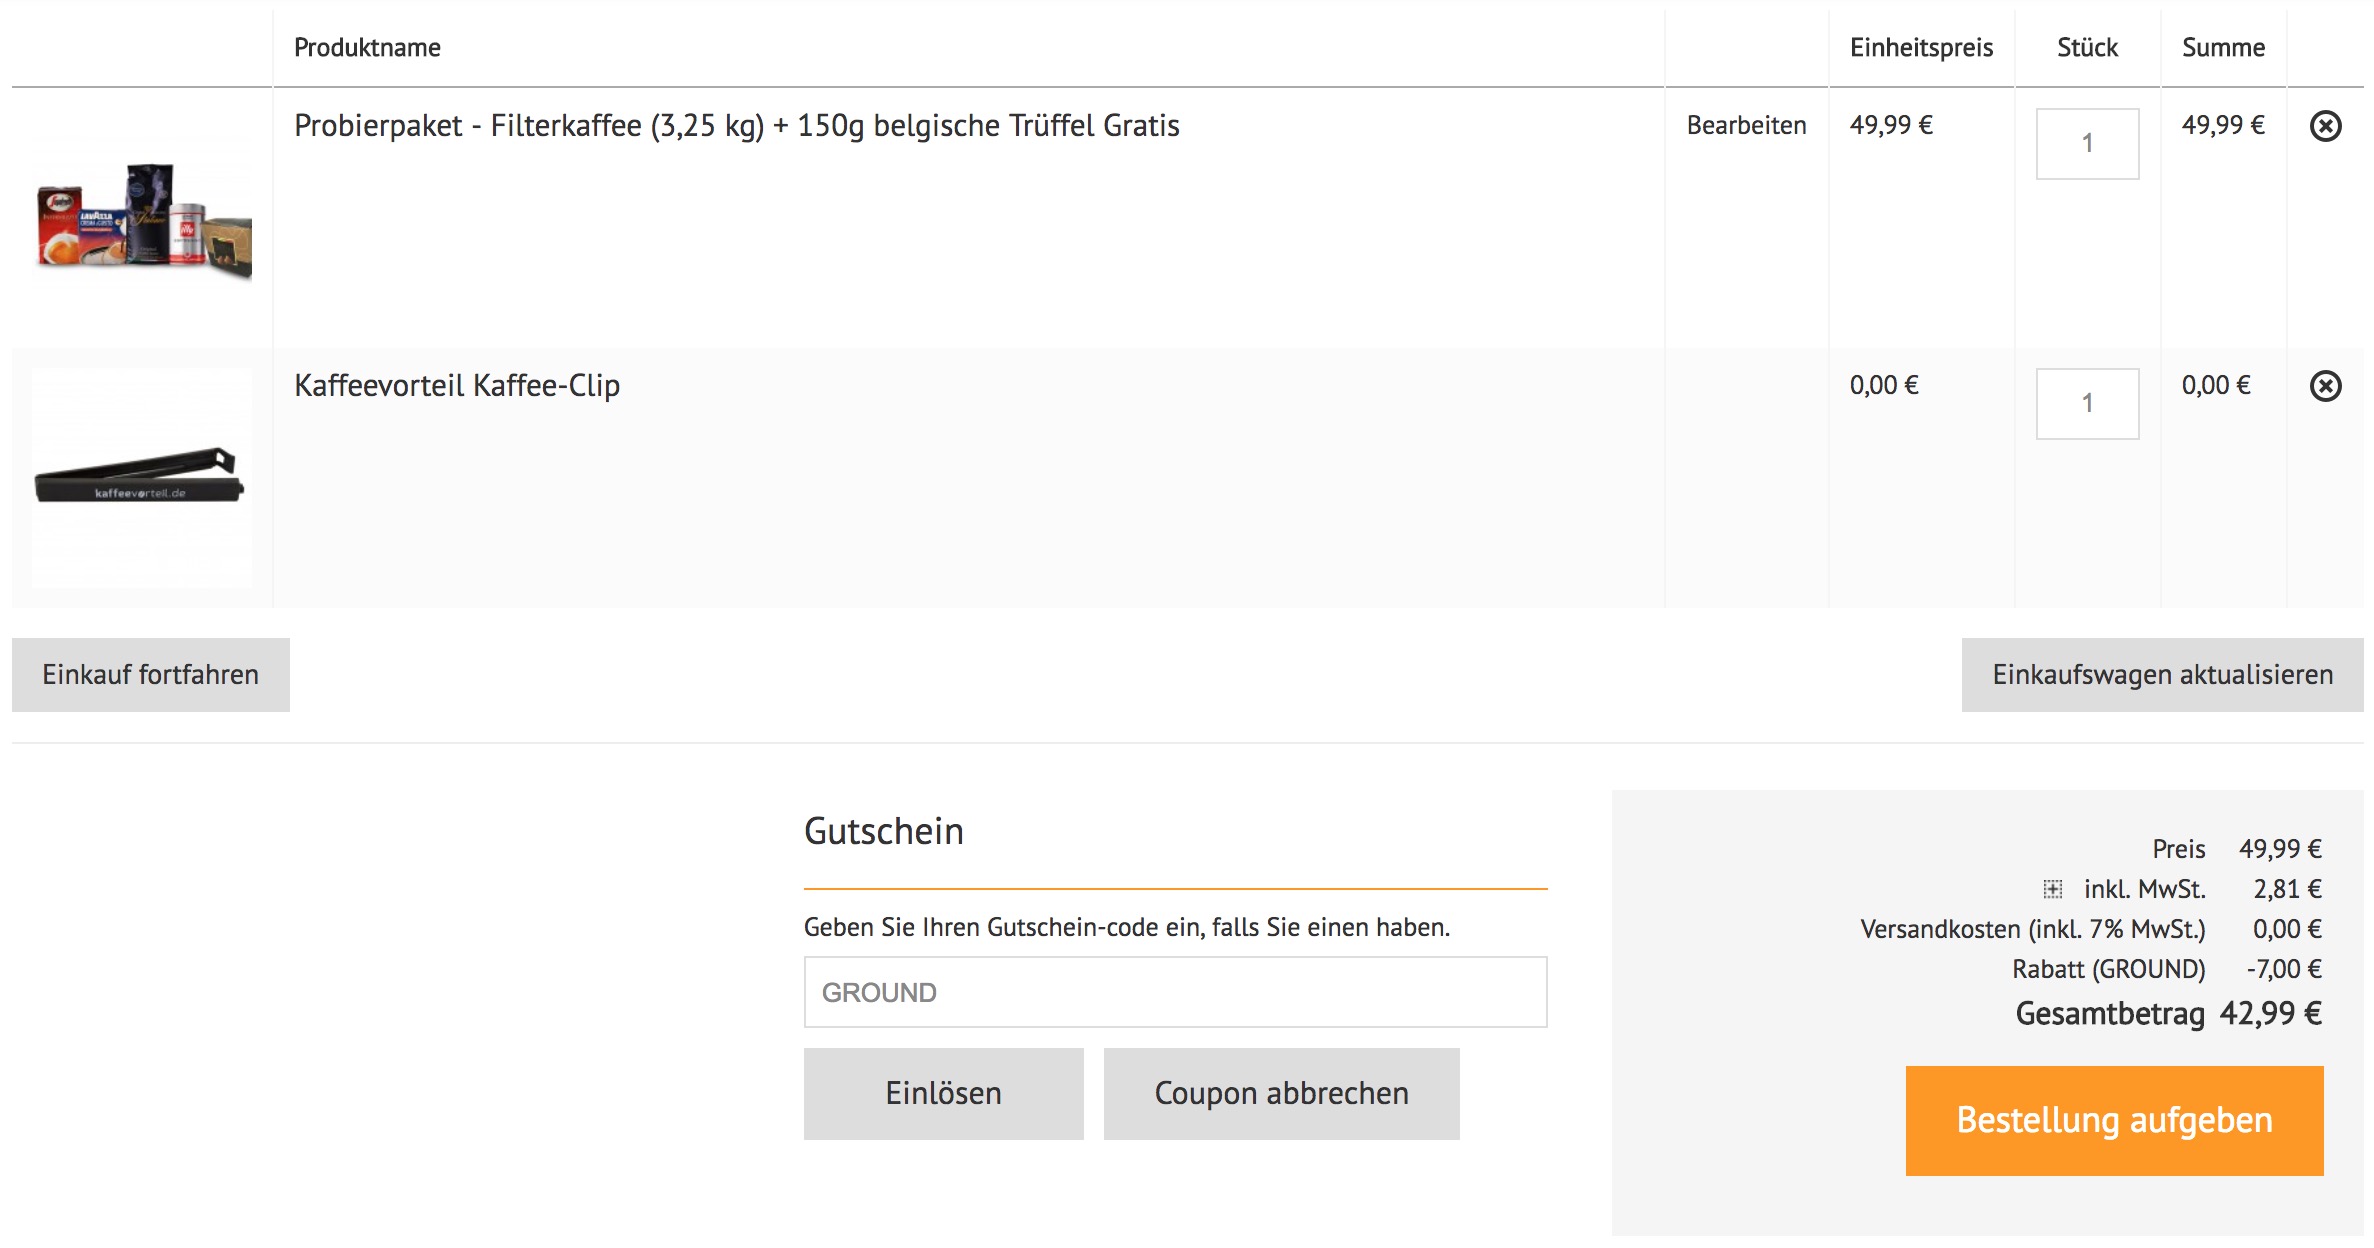Click into the Gutschein code input field
The height and width of the screenshot is (1248, 2374).
tap(1175, 992)
